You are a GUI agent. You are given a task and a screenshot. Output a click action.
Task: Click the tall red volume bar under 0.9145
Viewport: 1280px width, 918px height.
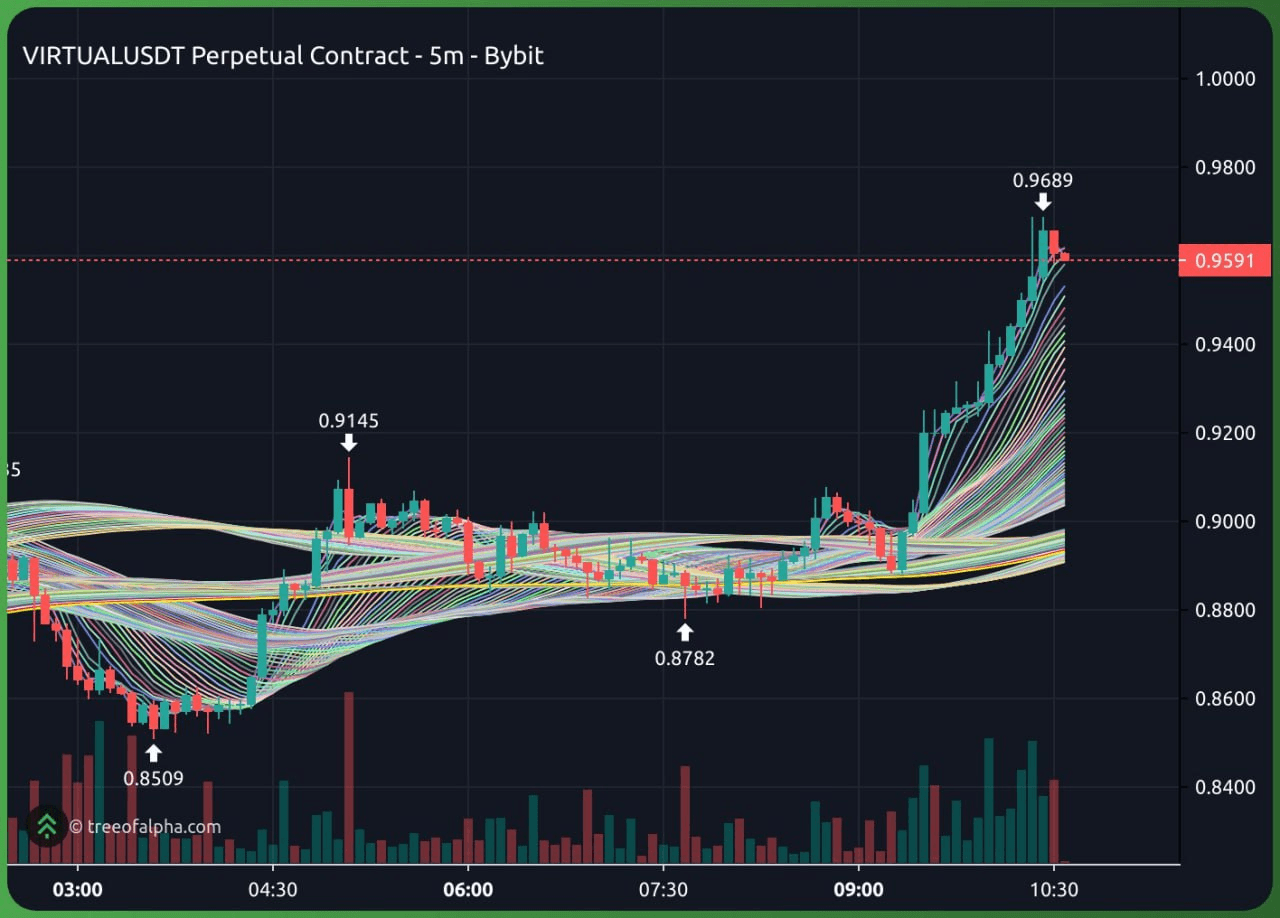[349, 777]
